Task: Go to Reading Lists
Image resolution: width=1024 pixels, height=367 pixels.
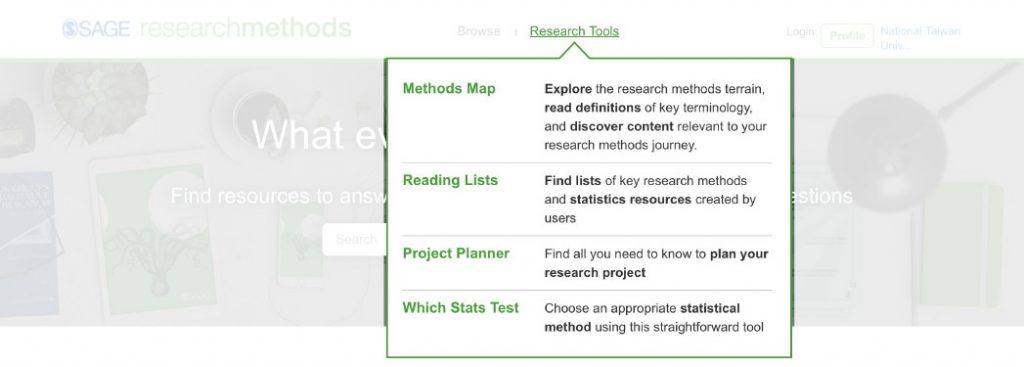Action: pos(450,180)
